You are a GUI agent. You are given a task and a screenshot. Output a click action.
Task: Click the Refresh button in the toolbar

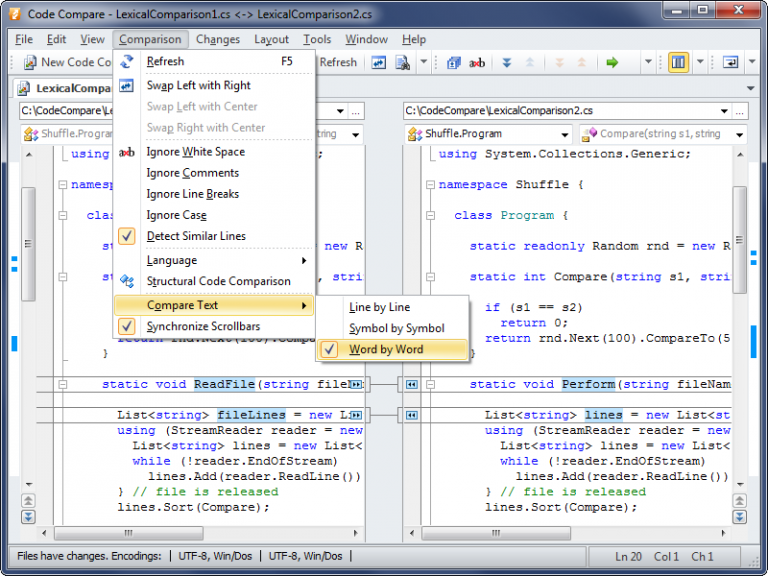click(x=337, y=62)
